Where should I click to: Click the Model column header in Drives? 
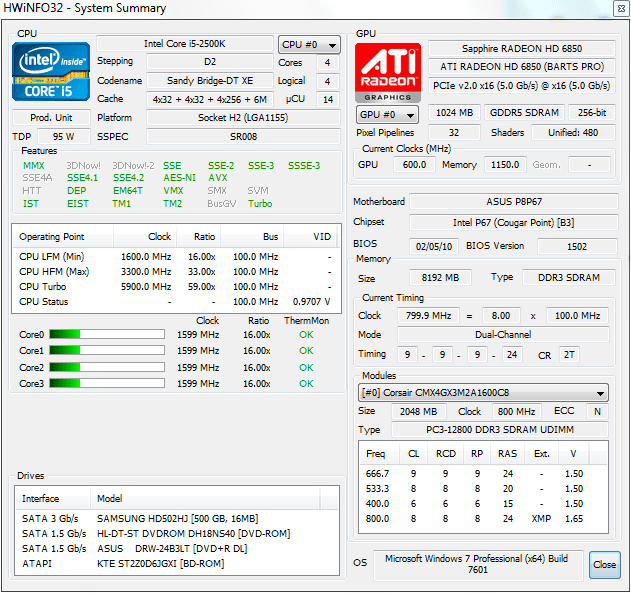tap(205, 498)
